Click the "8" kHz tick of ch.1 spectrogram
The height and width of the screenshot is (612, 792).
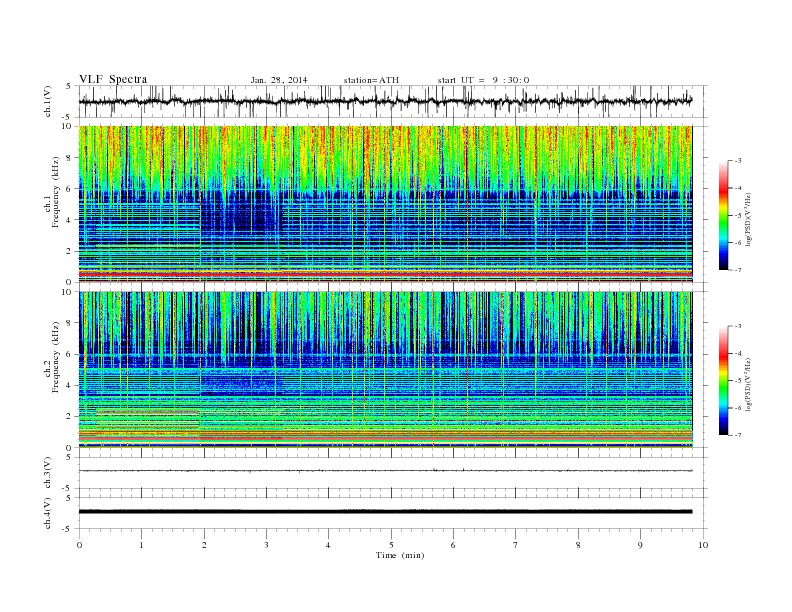pos(69,158)
